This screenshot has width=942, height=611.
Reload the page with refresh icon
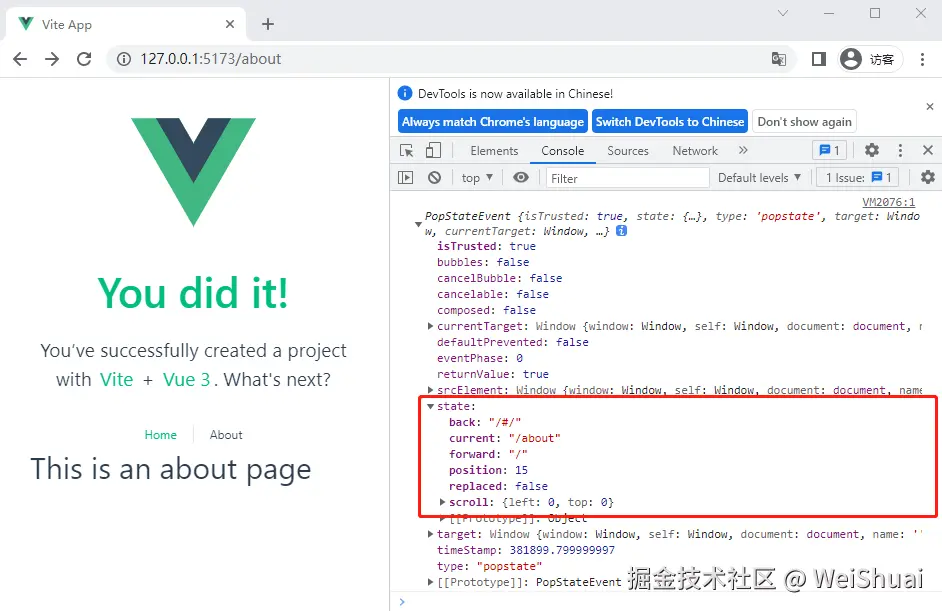click(84, 59)
